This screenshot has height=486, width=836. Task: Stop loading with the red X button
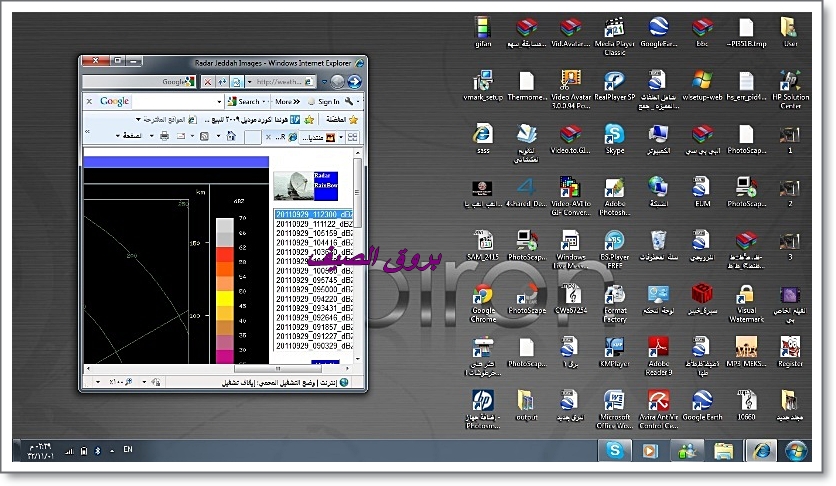click(x=207, y=82)
